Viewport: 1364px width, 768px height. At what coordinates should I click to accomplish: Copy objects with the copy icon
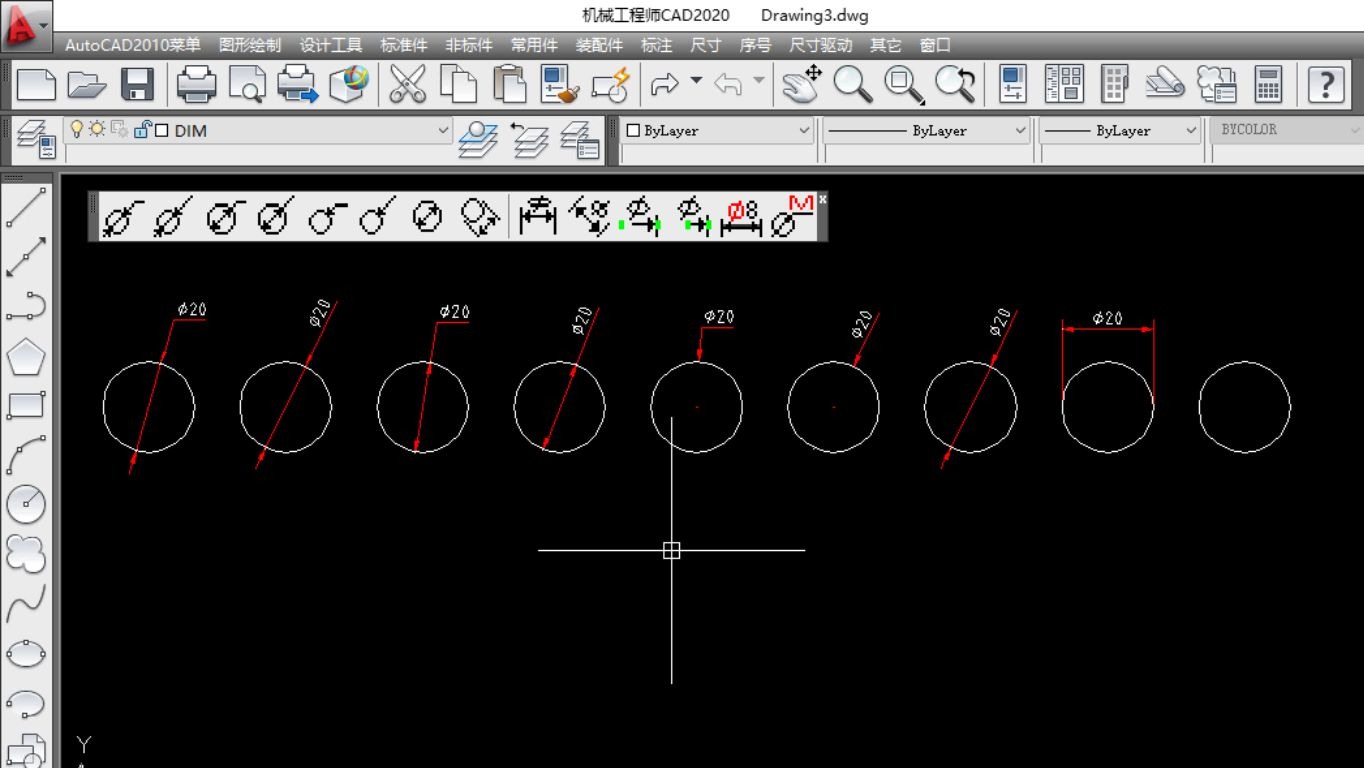pyautogui.click(x=459, y=84)
